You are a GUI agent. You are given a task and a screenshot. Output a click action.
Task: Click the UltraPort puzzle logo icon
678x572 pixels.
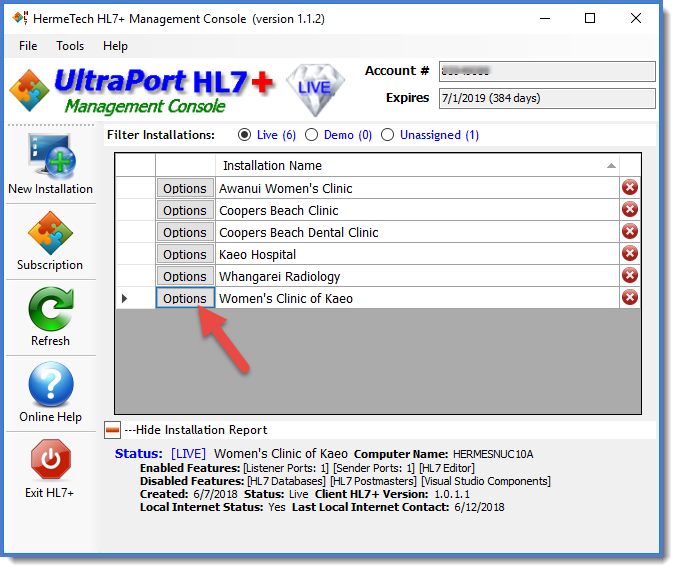29,90
